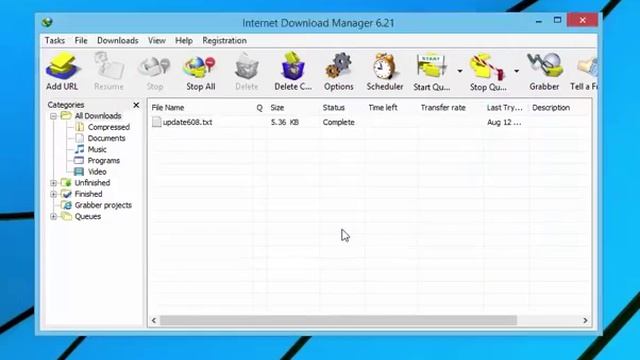Select the Finished folder checkmark icon
Viewport: 640px width, 360px height.
pos(66,194)
